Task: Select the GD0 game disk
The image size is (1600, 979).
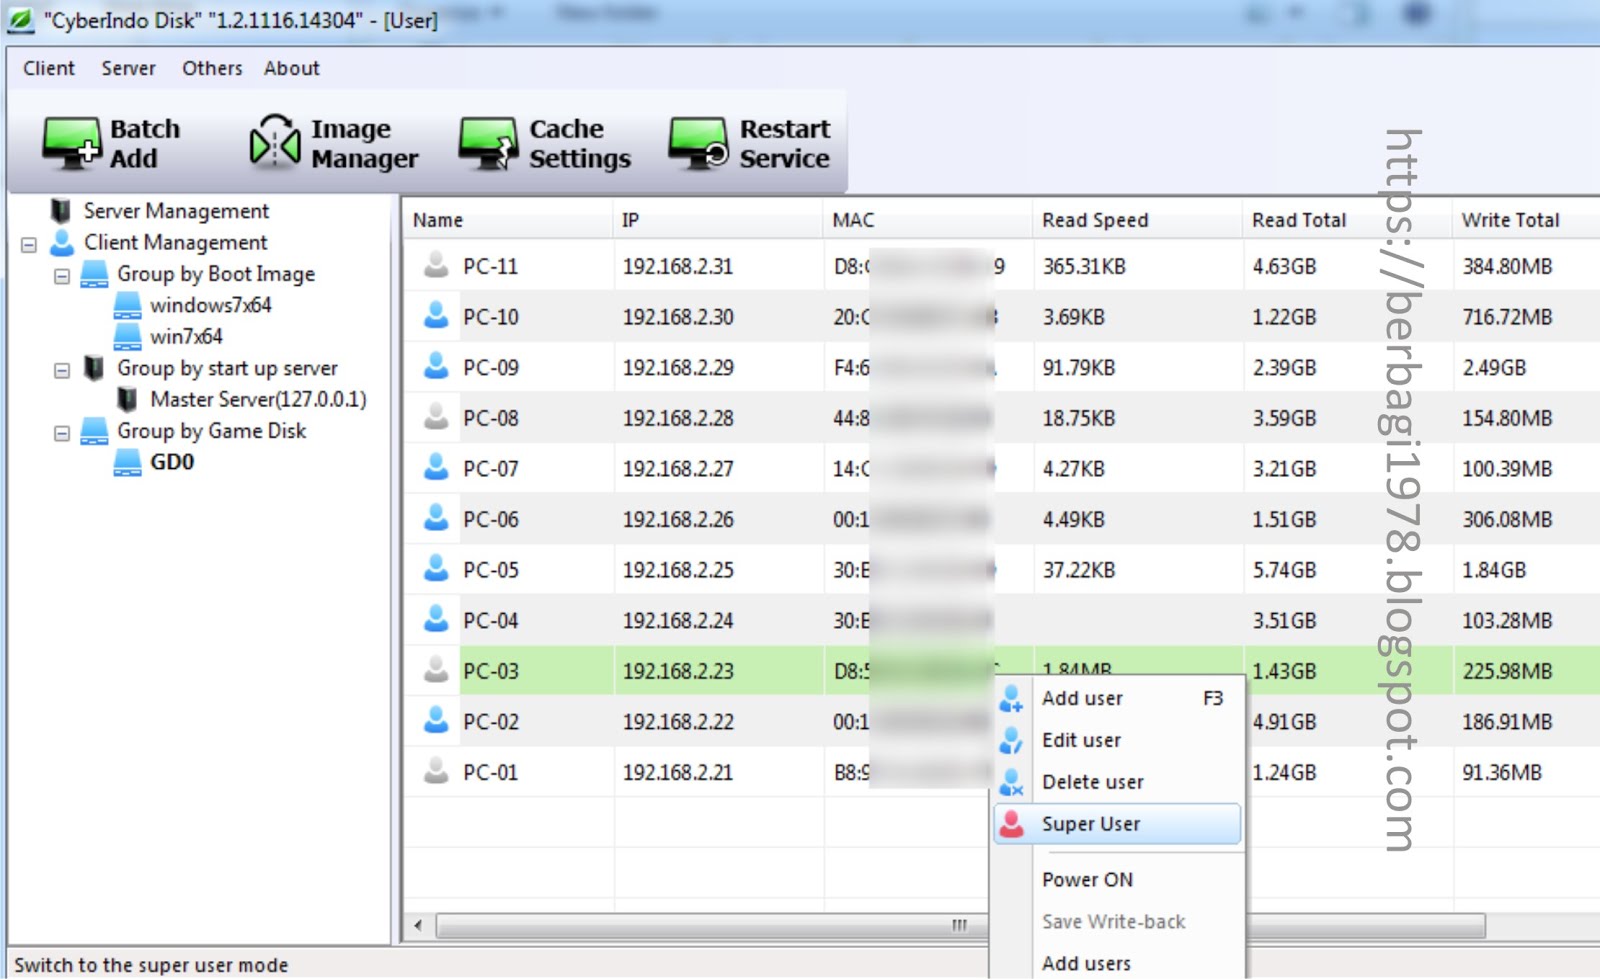Action: pyautogui.click(x=172, y=462)
